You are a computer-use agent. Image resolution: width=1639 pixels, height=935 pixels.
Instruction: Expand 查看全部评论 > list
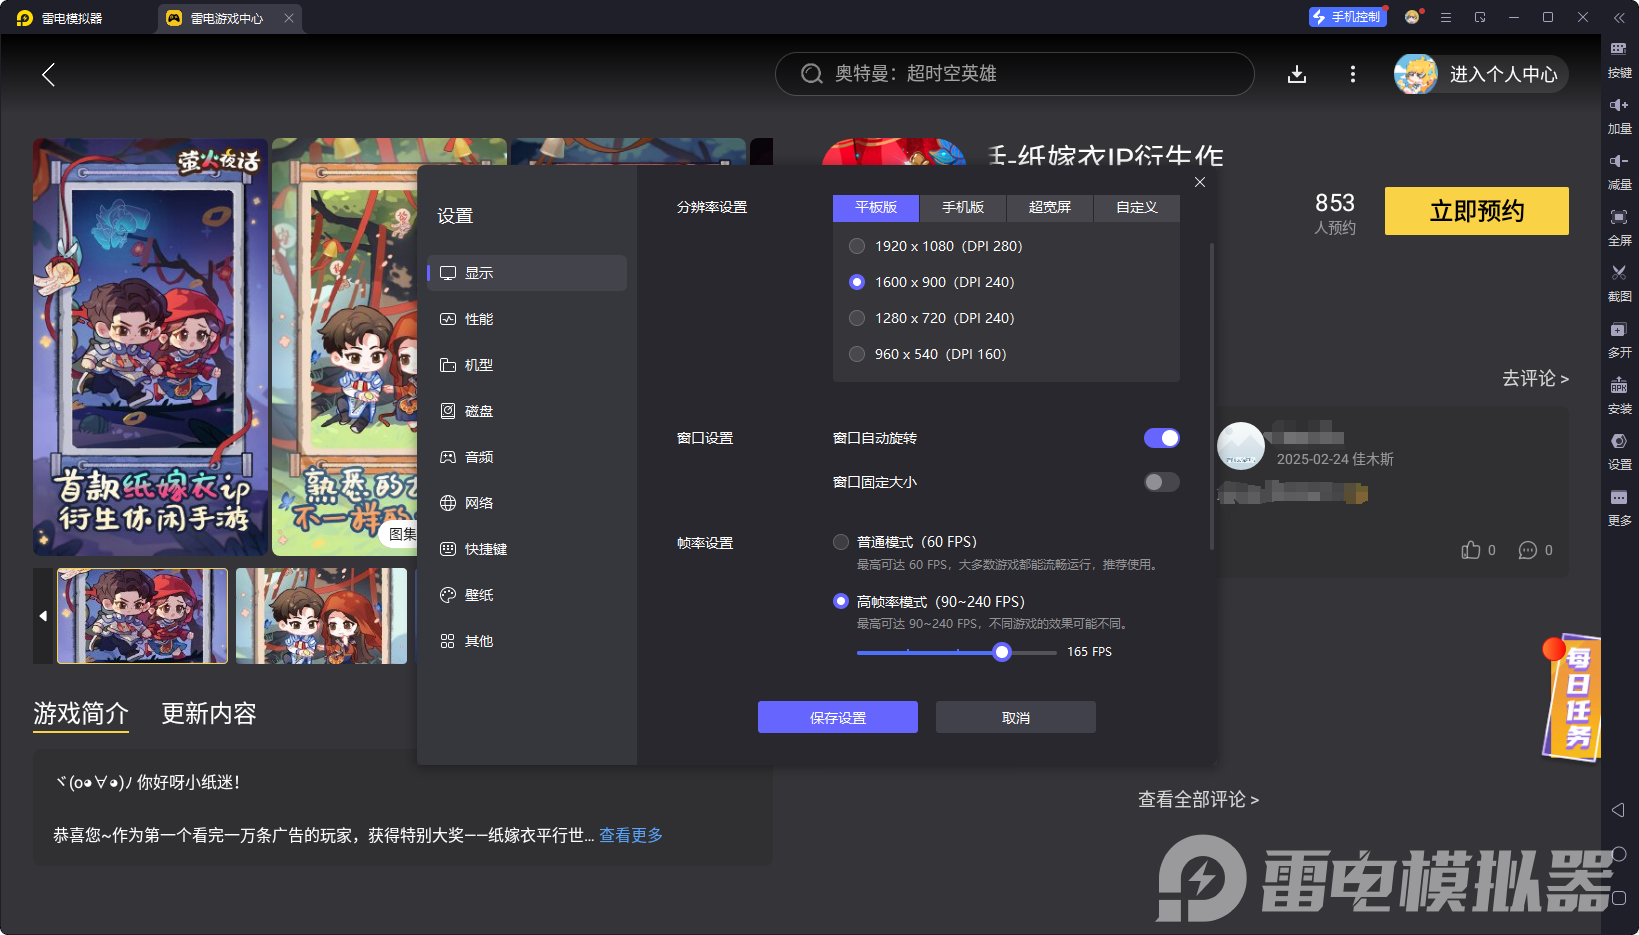click(x=1198, y=799)
